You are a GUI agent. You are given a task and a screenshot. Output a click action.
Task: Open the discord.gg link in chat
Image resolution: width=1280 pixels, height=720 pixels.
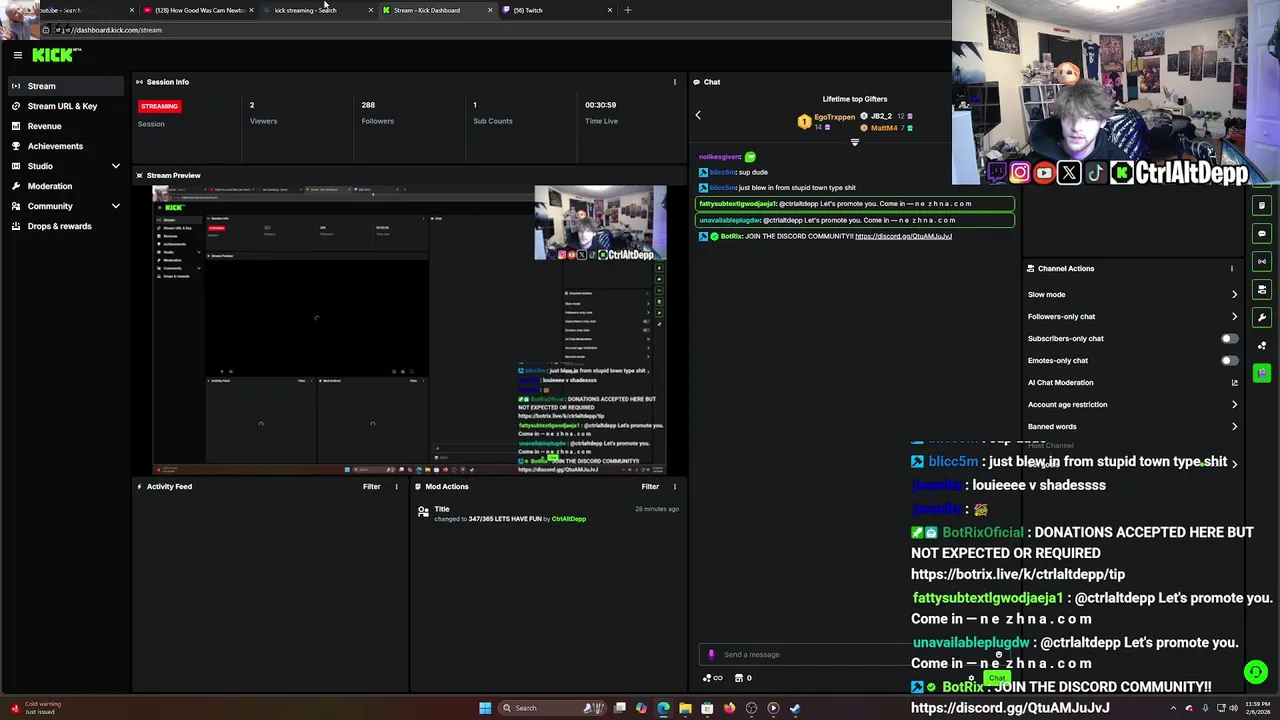[903, 237]
